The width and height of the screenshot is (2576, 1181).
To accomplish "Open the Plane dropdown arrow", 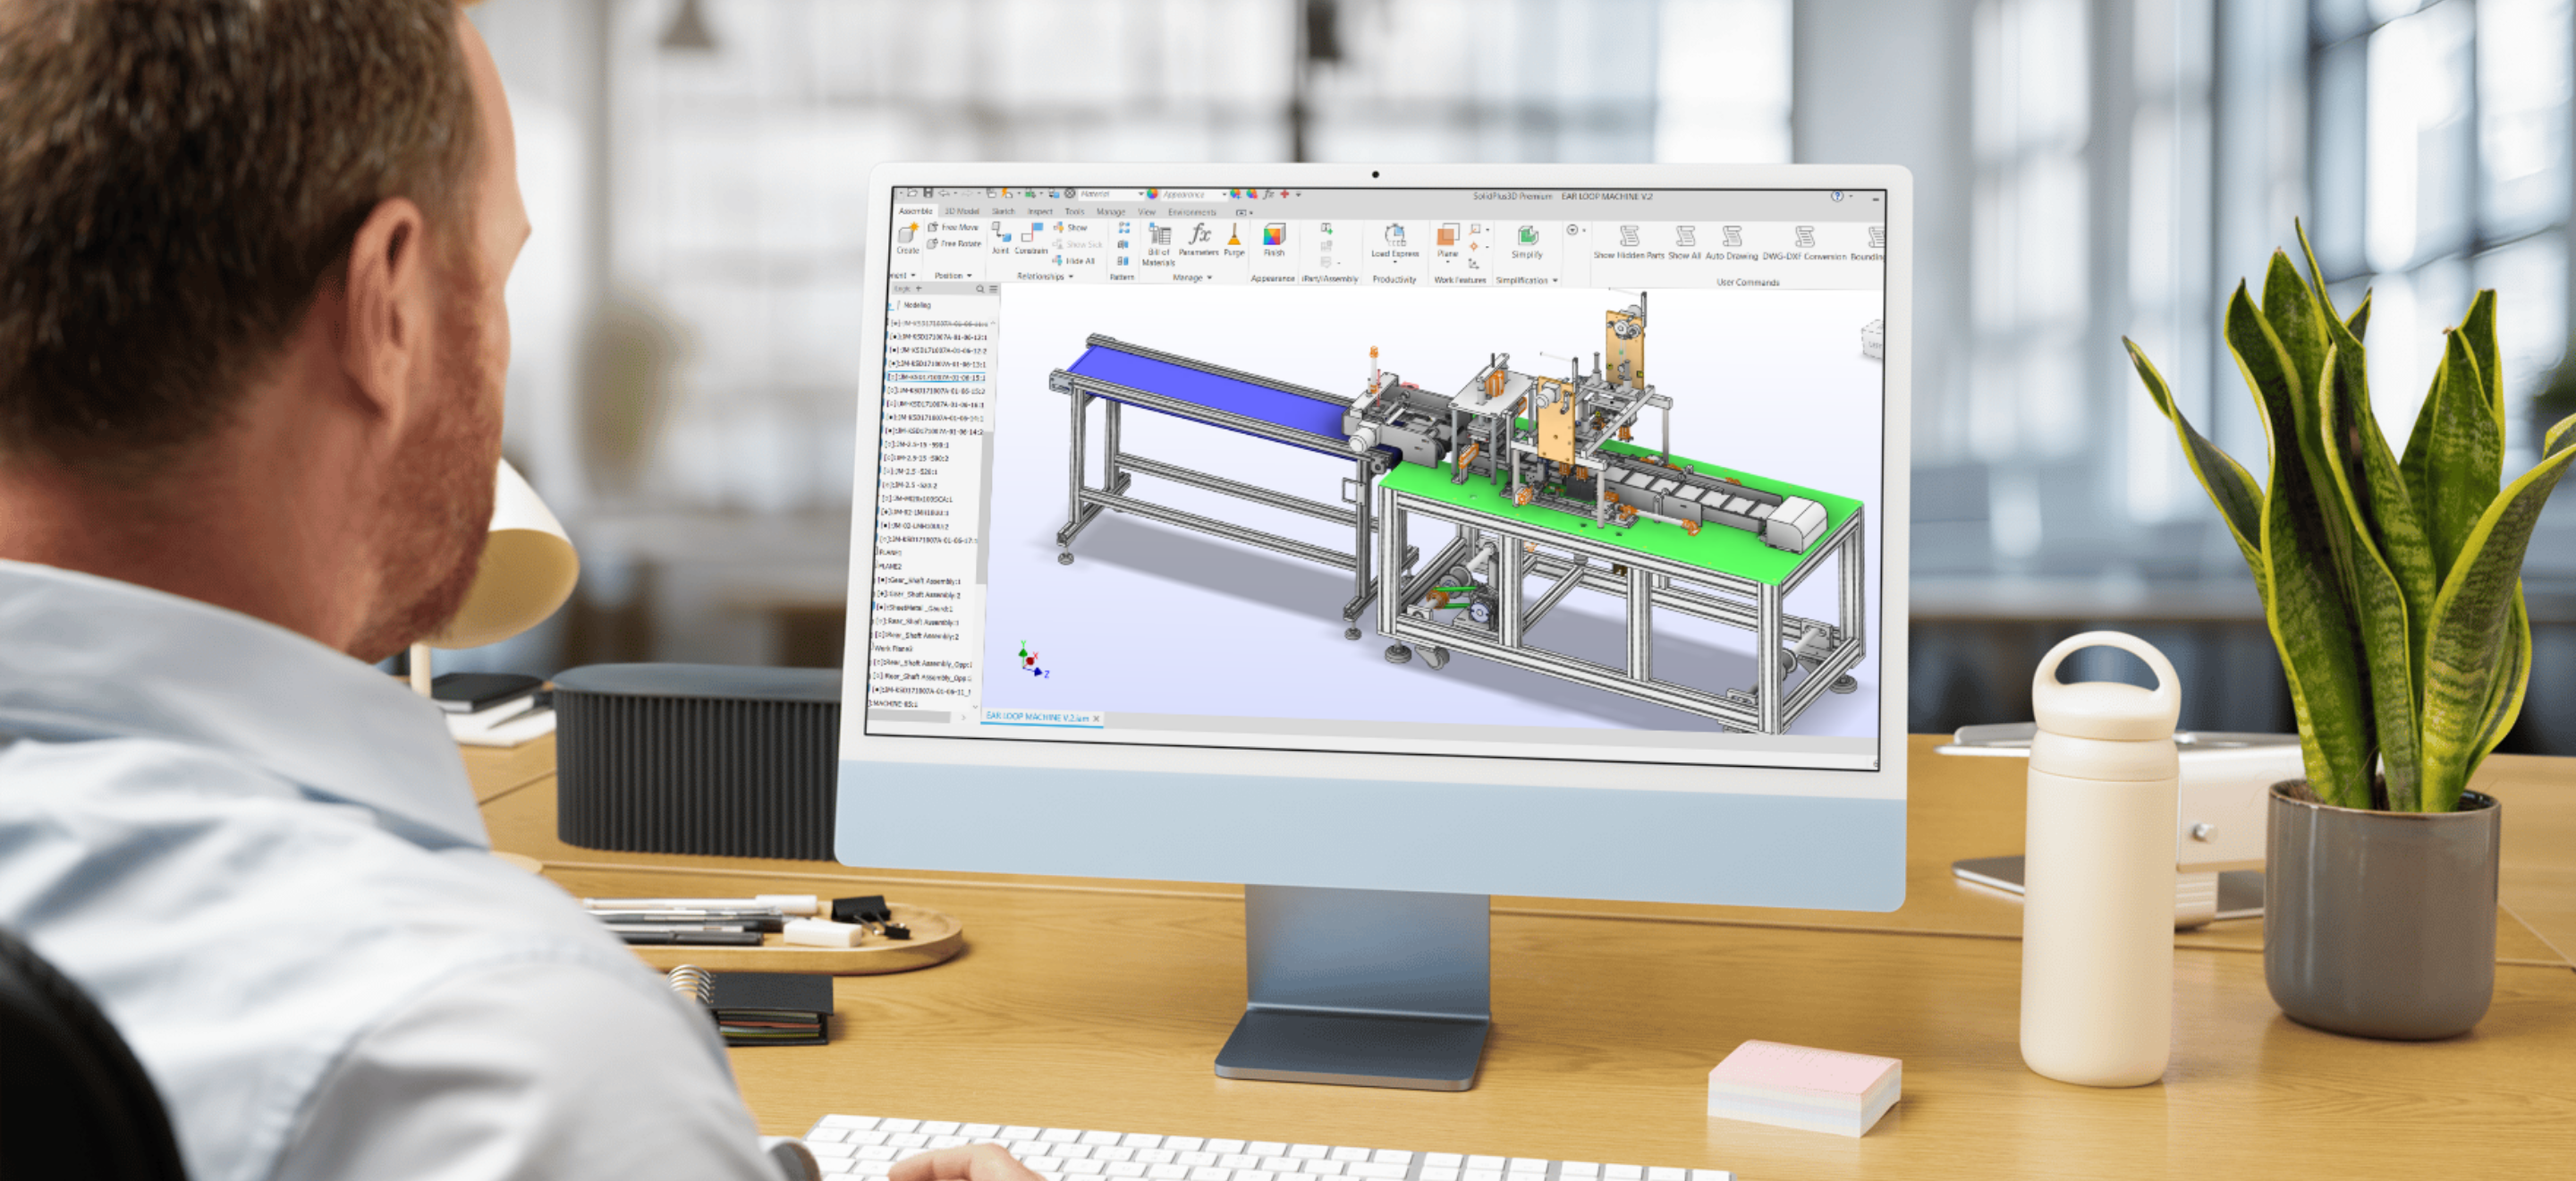I will [1447, 262].
